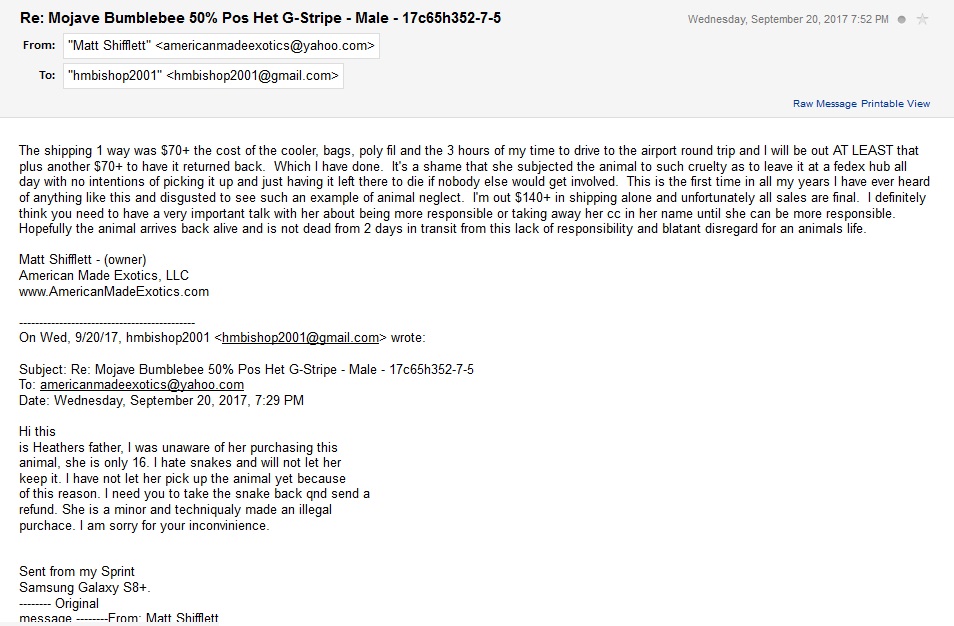Click www.AmericanMadeExotics.com in signature

coord(114,291)
